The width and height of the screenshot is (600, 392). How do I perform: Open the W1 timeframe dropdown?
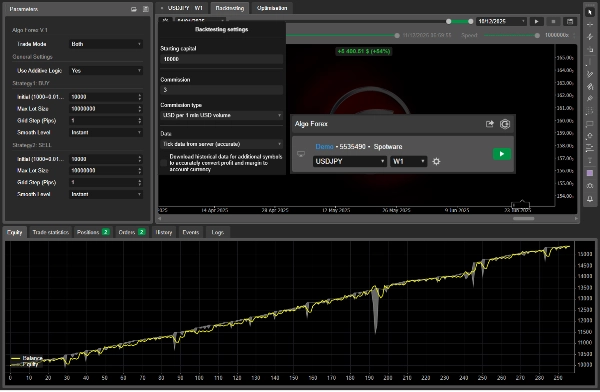pos(409,162)
